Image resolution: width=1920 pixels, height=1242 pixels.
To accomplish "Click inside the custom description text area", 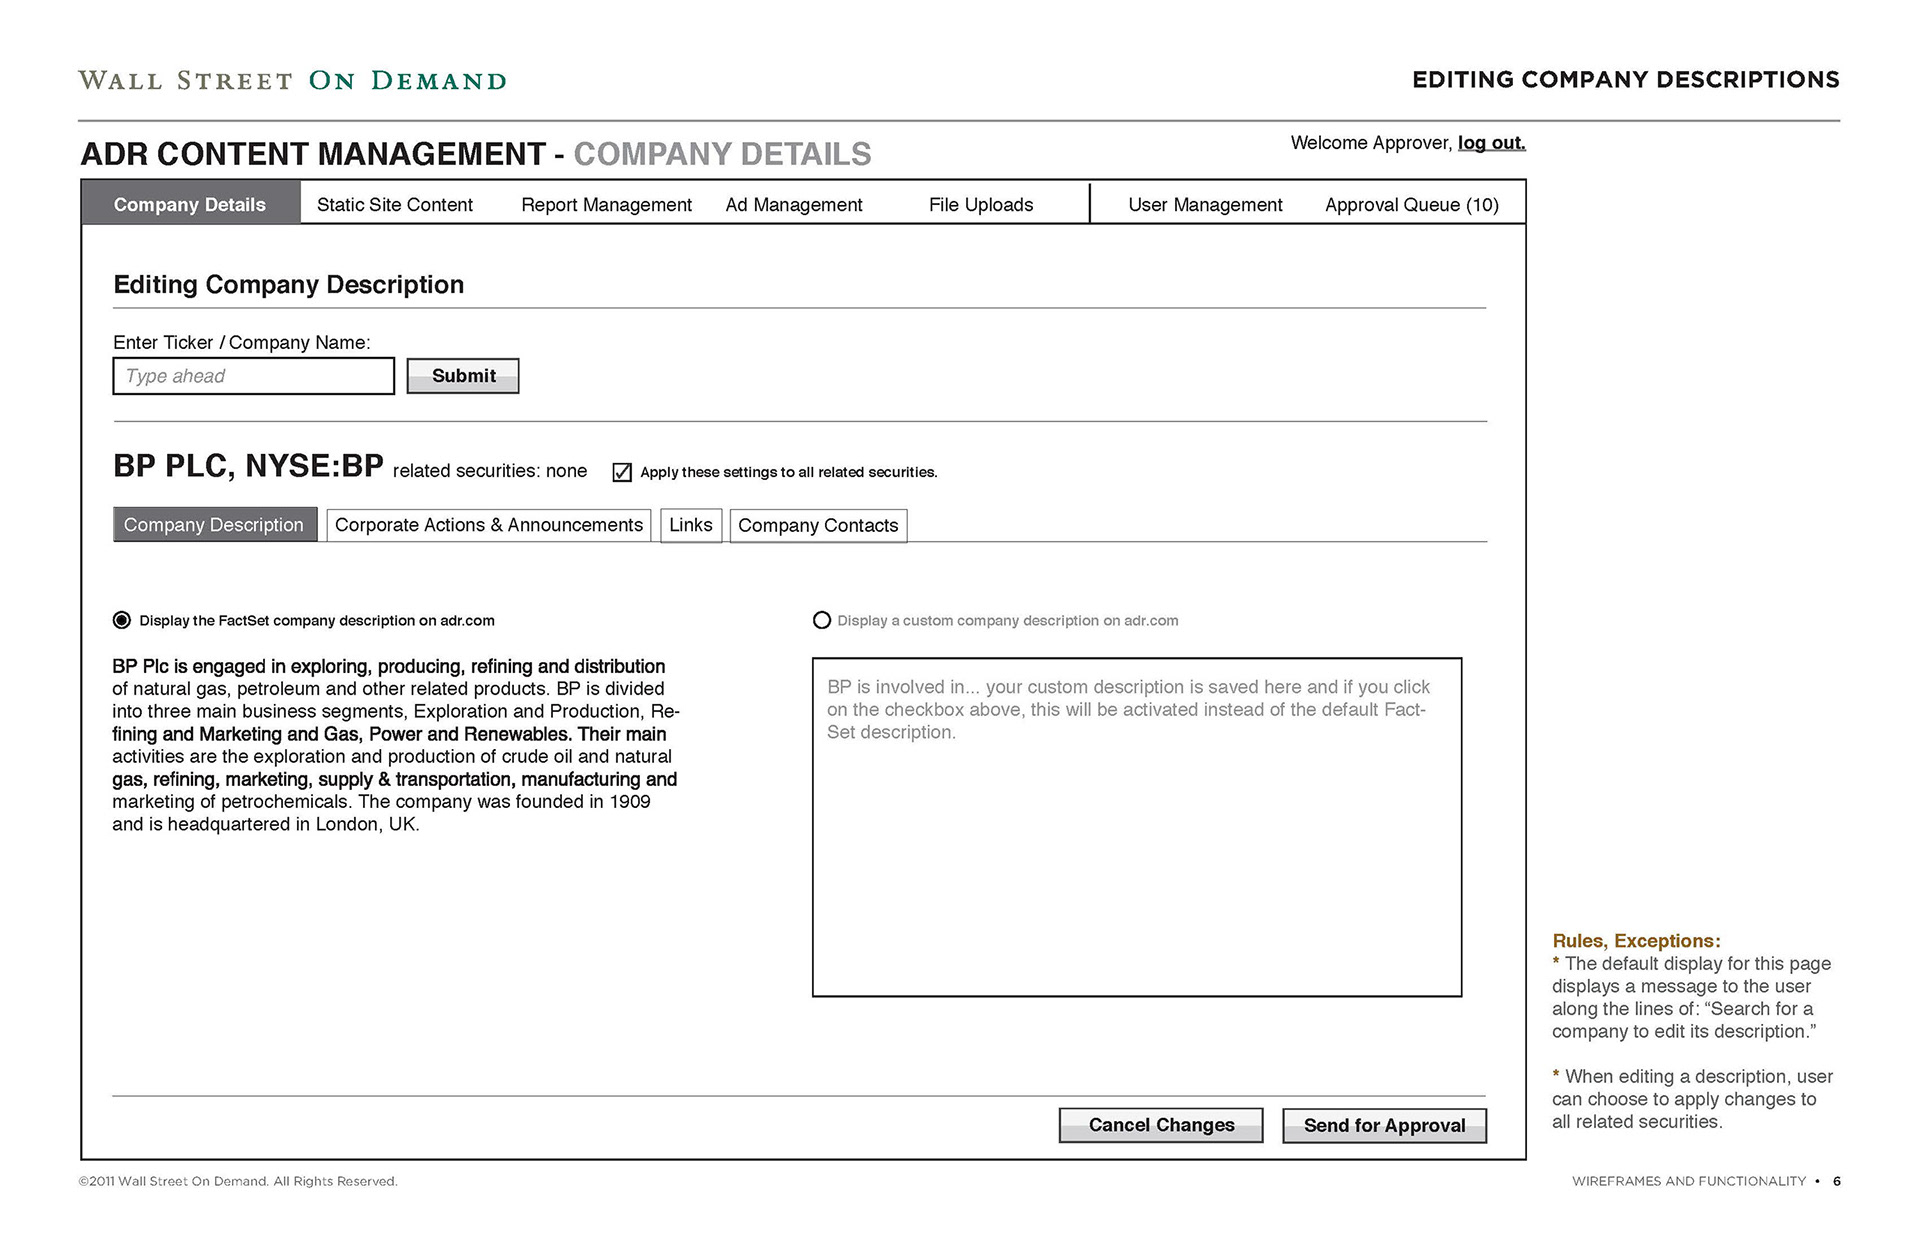I will (x=1137, y=827).
